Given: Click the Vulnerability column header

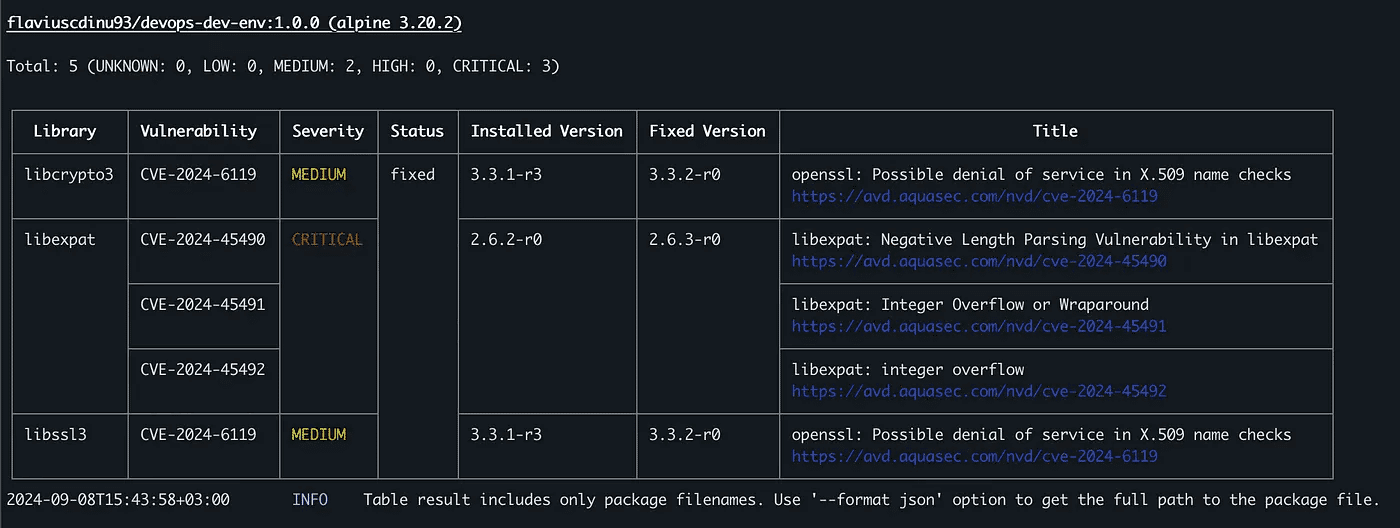Looking at the screenshot, I should 198,131.
